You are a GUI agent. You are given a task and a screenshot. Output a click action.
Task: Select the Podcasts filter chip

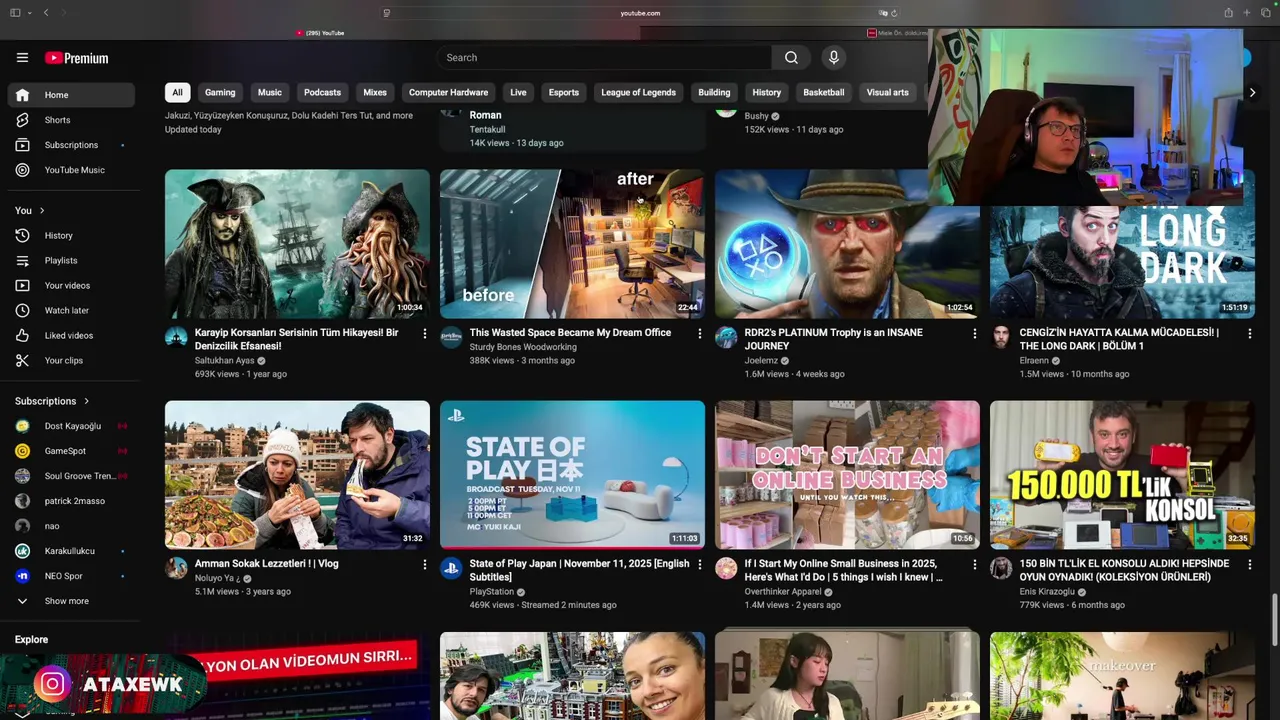pyautogui.click(x=322, y=93)
